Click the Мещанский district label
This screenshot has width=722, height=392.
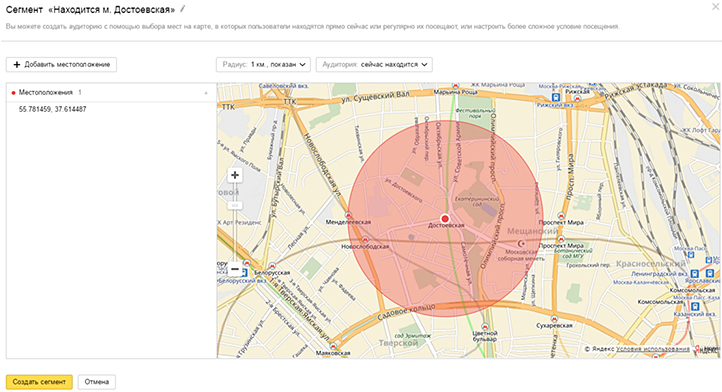pos(532,231)
